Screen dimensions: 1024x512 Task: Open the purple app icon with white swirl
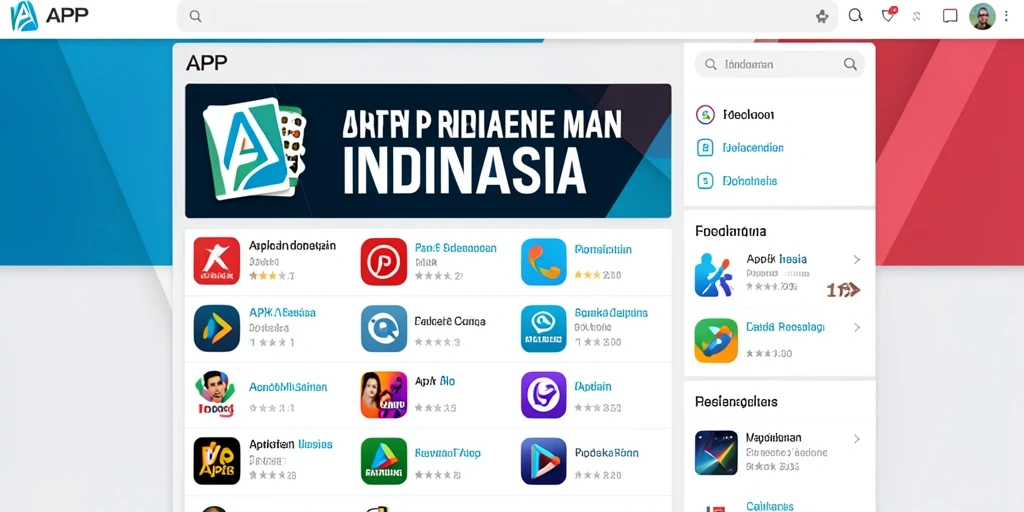coord(544,395)
